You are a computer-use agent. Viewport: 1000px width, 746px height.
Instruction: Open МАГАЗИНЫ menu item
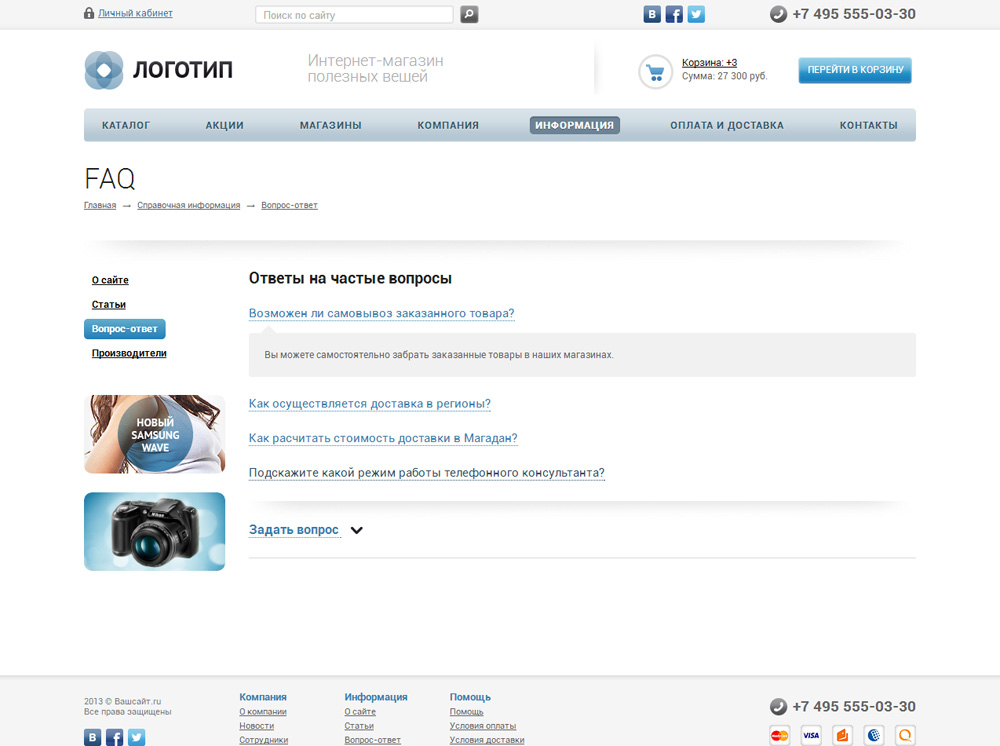331,126
